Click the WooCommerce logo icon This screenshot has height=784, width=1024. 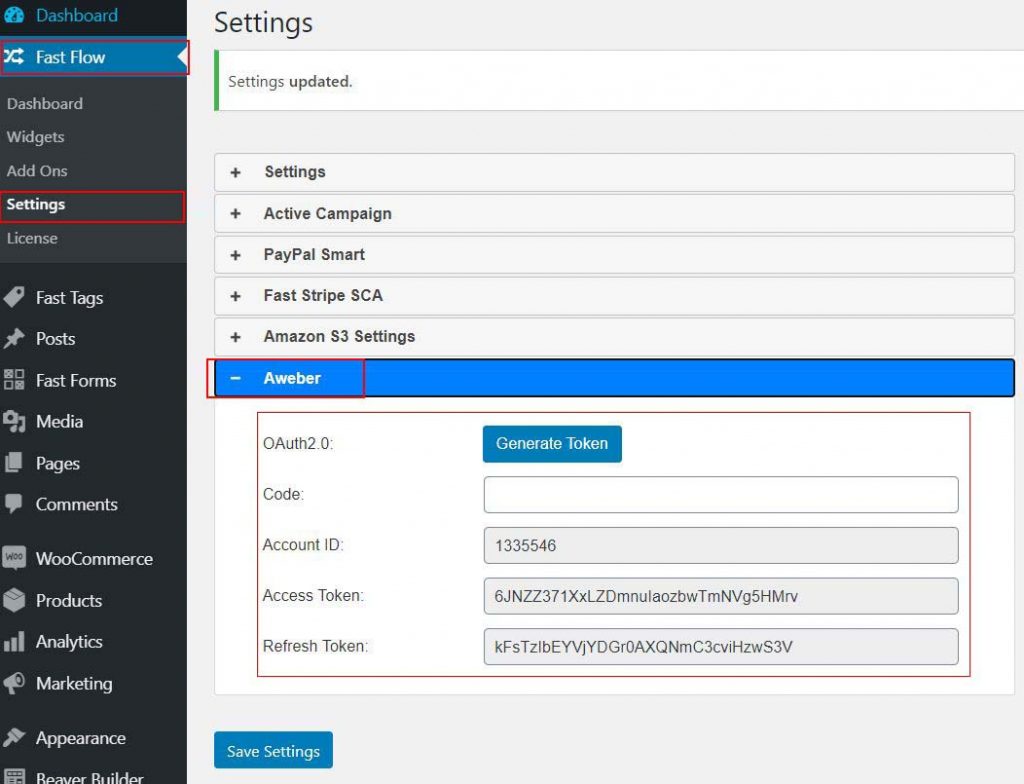pos(14,558)
